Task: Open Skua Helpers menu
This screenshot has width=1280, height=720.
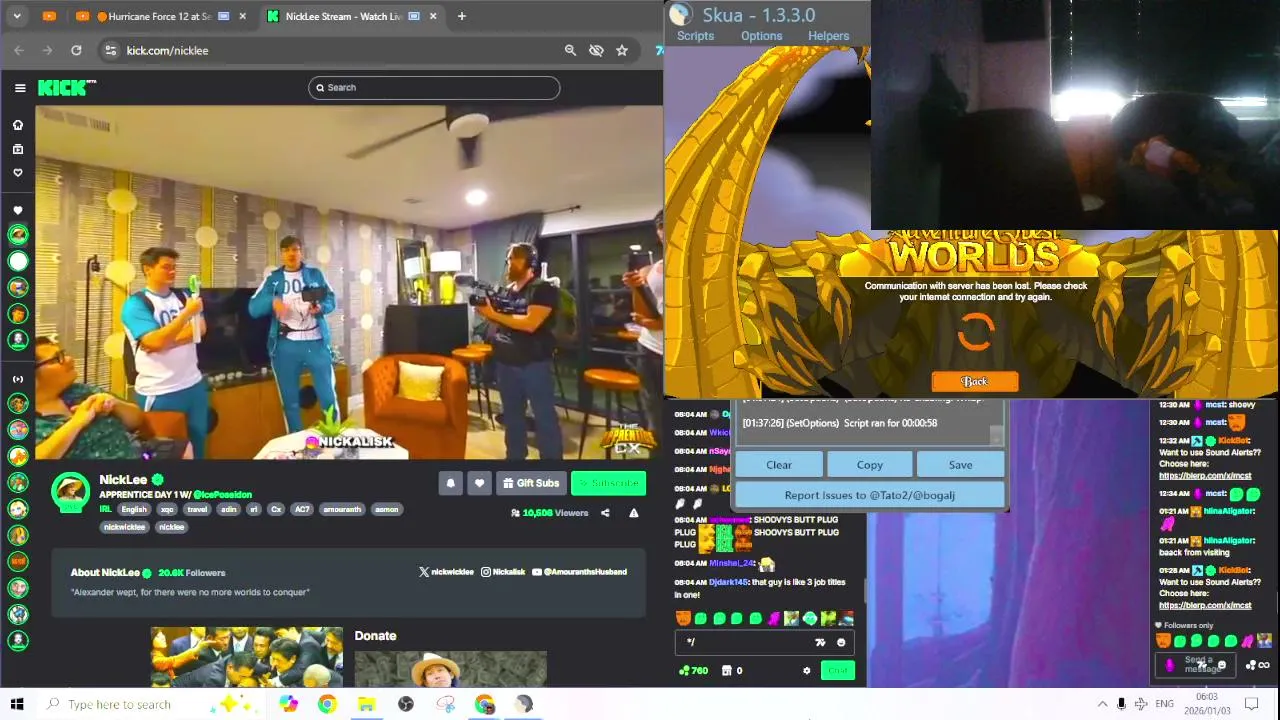Action: tap(828, 36)
